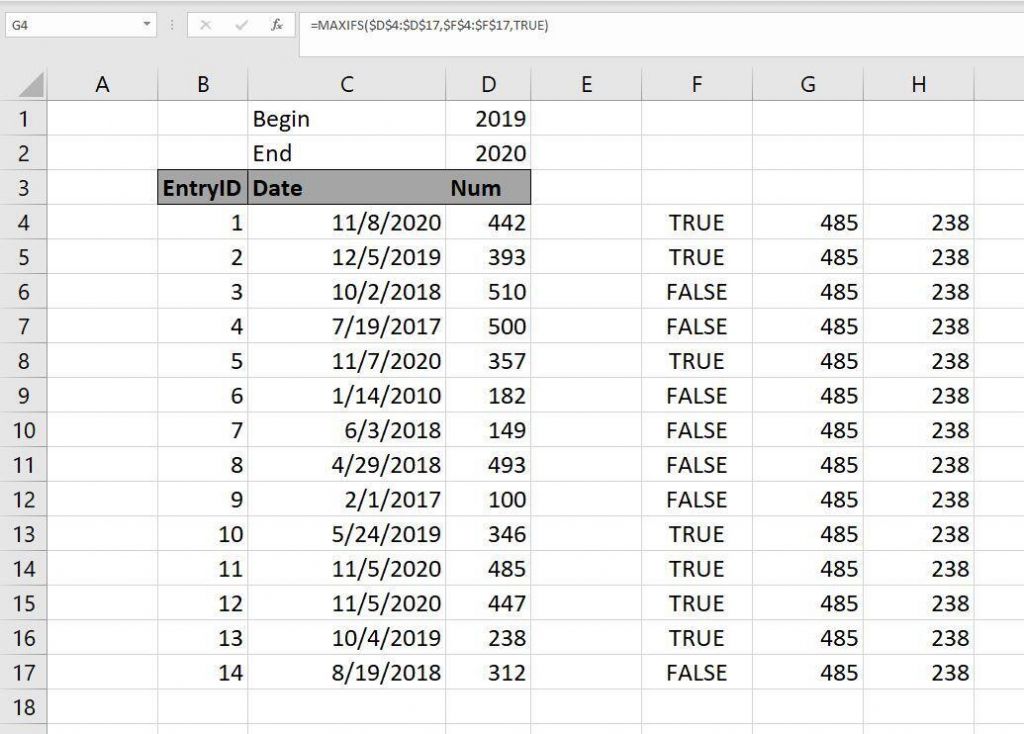Viewport: 1024px width, 734px height.
Task: Open the Name Box dropdown arrow
Action: click(147, 24)
